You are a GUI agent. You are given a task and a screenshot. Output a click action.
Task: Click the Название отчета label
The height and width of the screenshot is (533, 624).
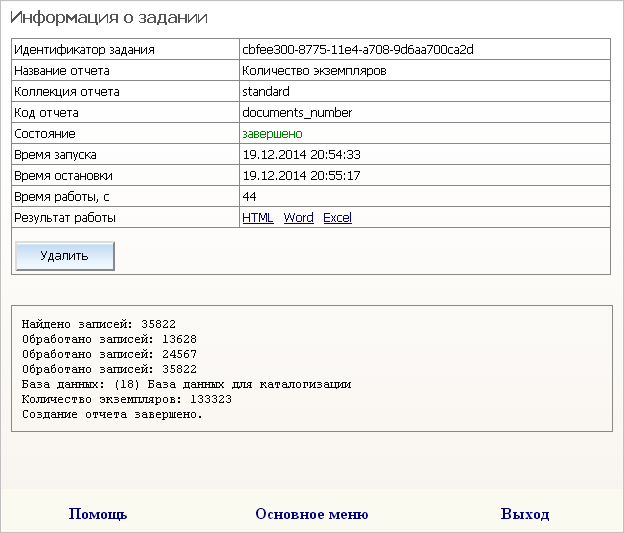(62, 71)
